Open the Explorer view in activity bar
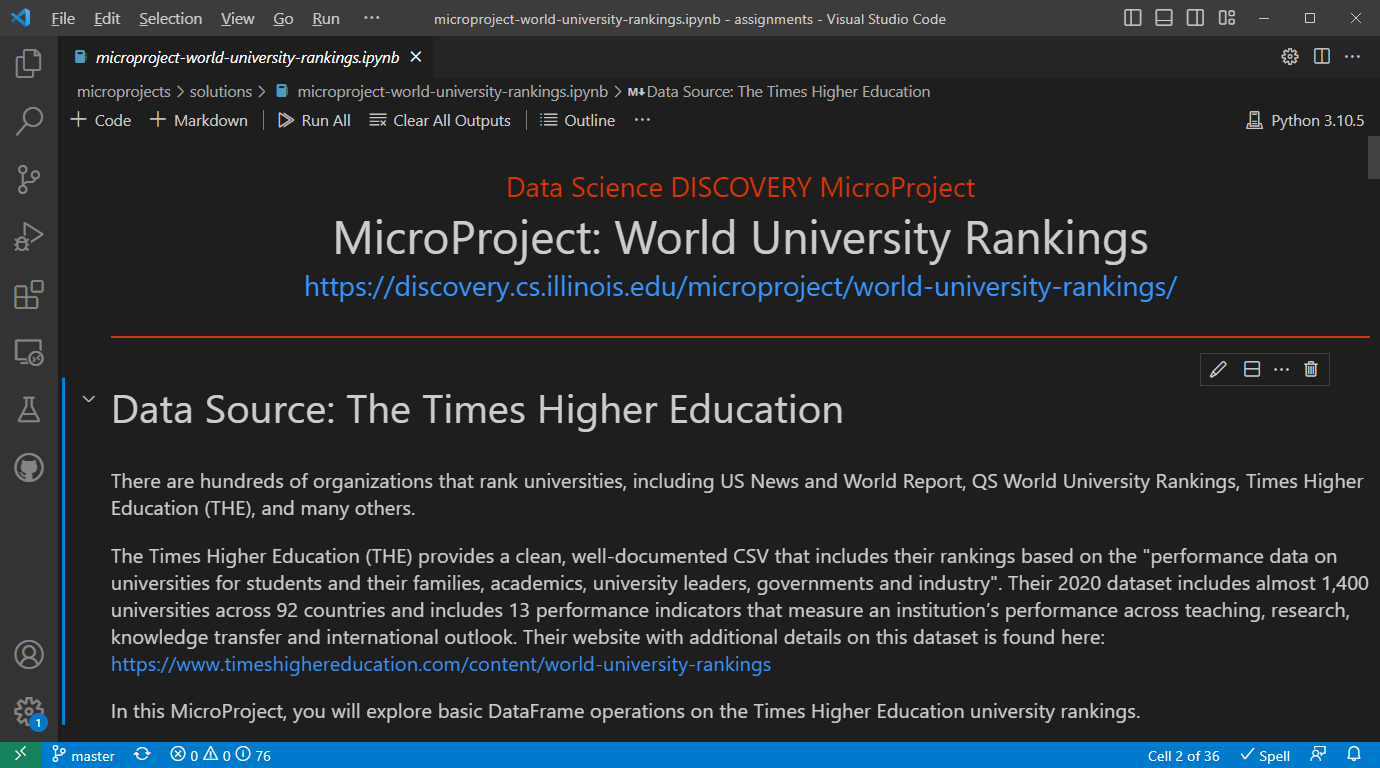 coord(29,64)
